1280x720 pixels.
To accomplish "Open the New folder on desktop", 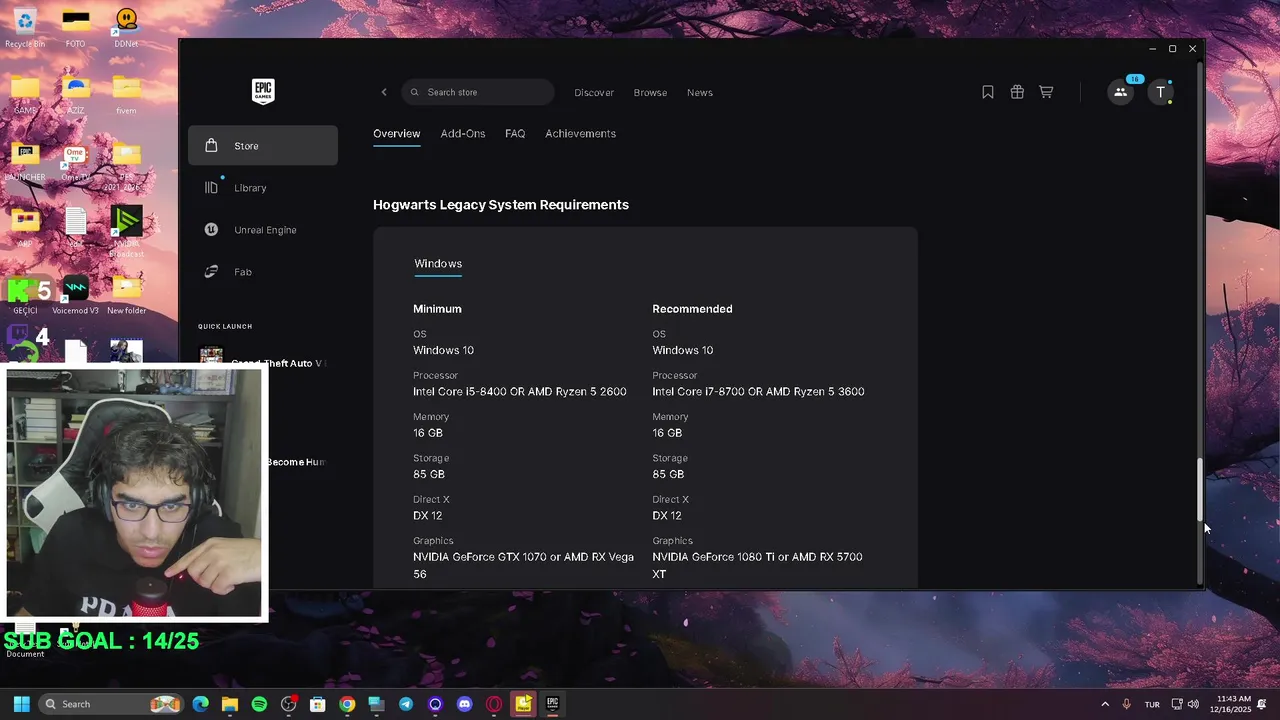I will (126, 295).
